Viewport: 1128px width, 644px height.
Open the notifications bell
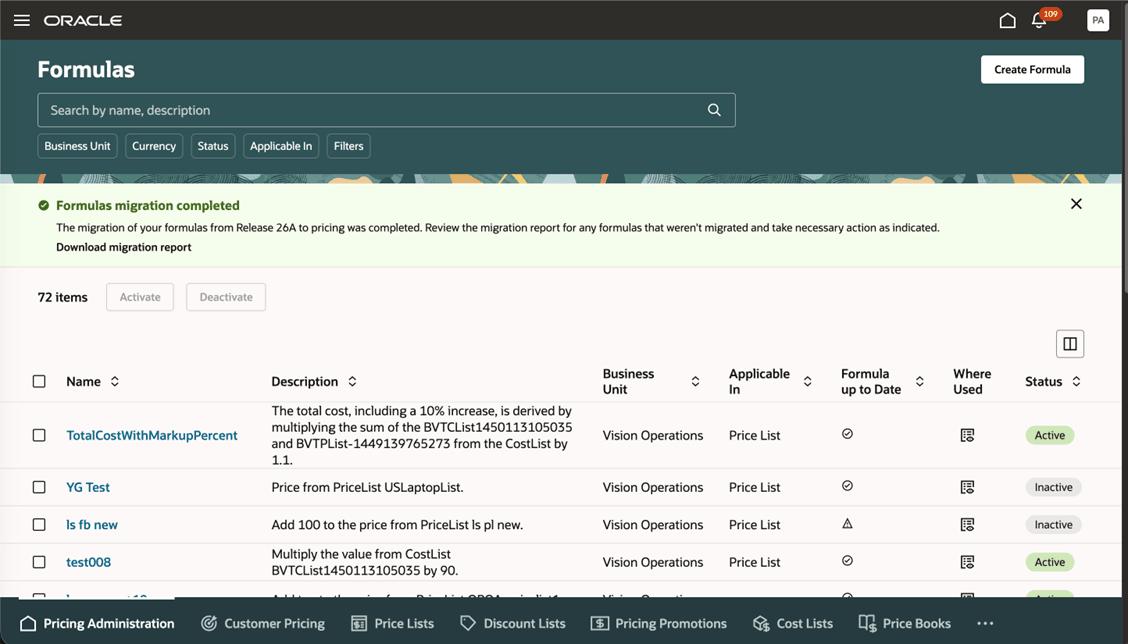click(x=1039, y=20)
